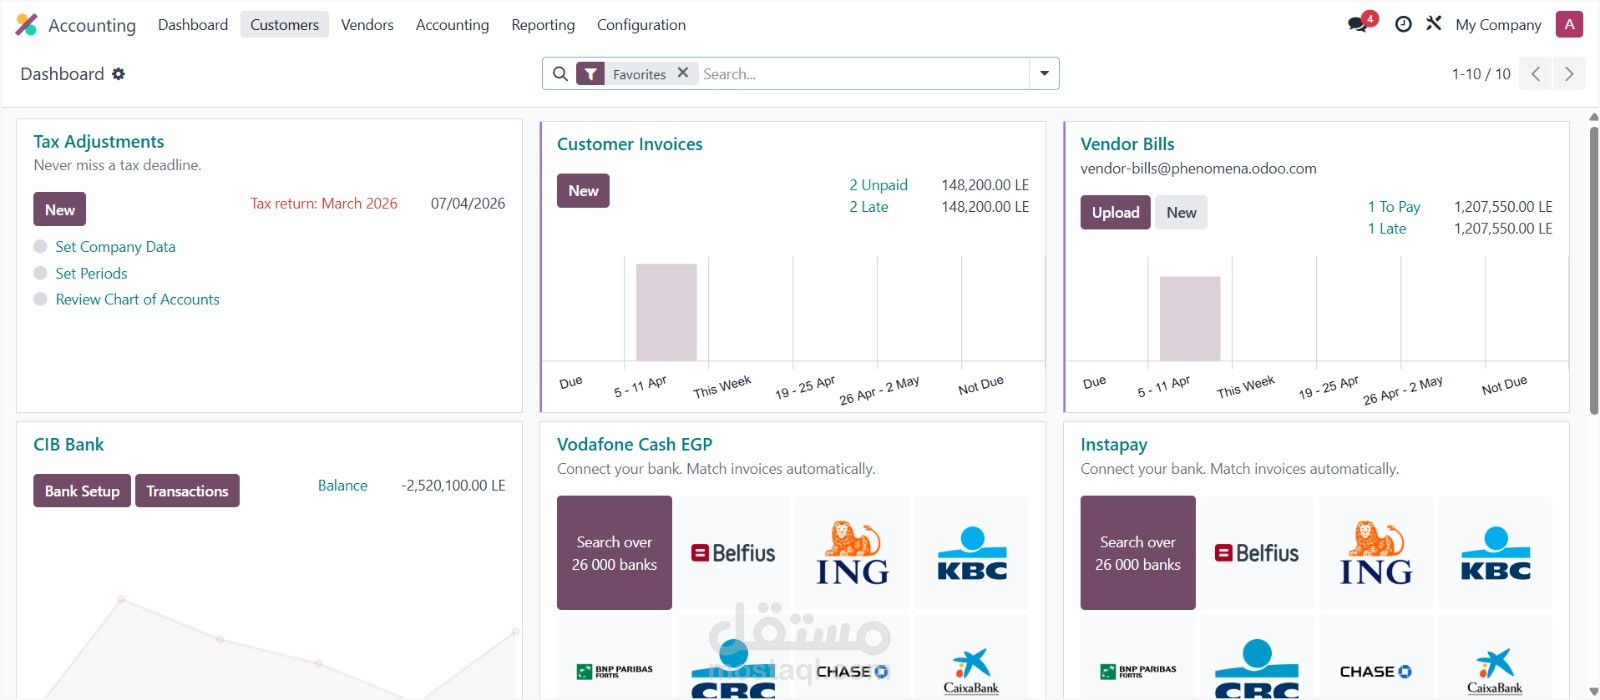The height and width of the screenshot is (700, 1600).
Task: Click the search magnifier icon
Action: coord(560,74)
